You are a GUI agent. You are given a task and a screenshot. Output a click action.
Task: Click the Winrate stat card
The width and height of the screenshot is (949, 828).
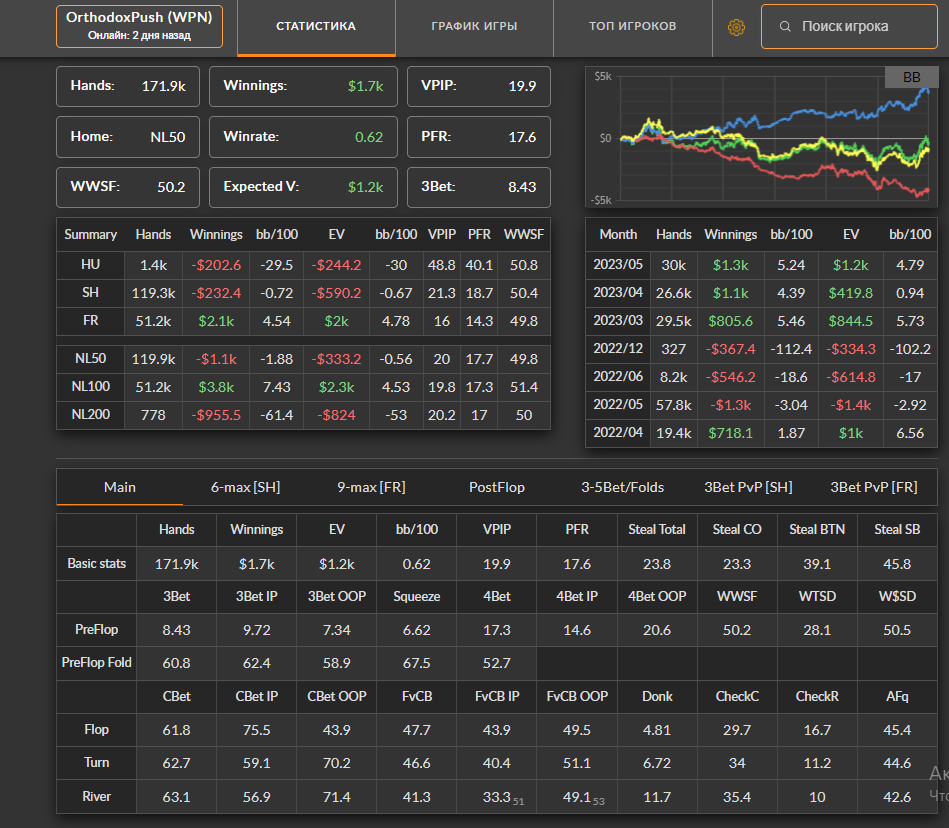(x=303, y=137)
